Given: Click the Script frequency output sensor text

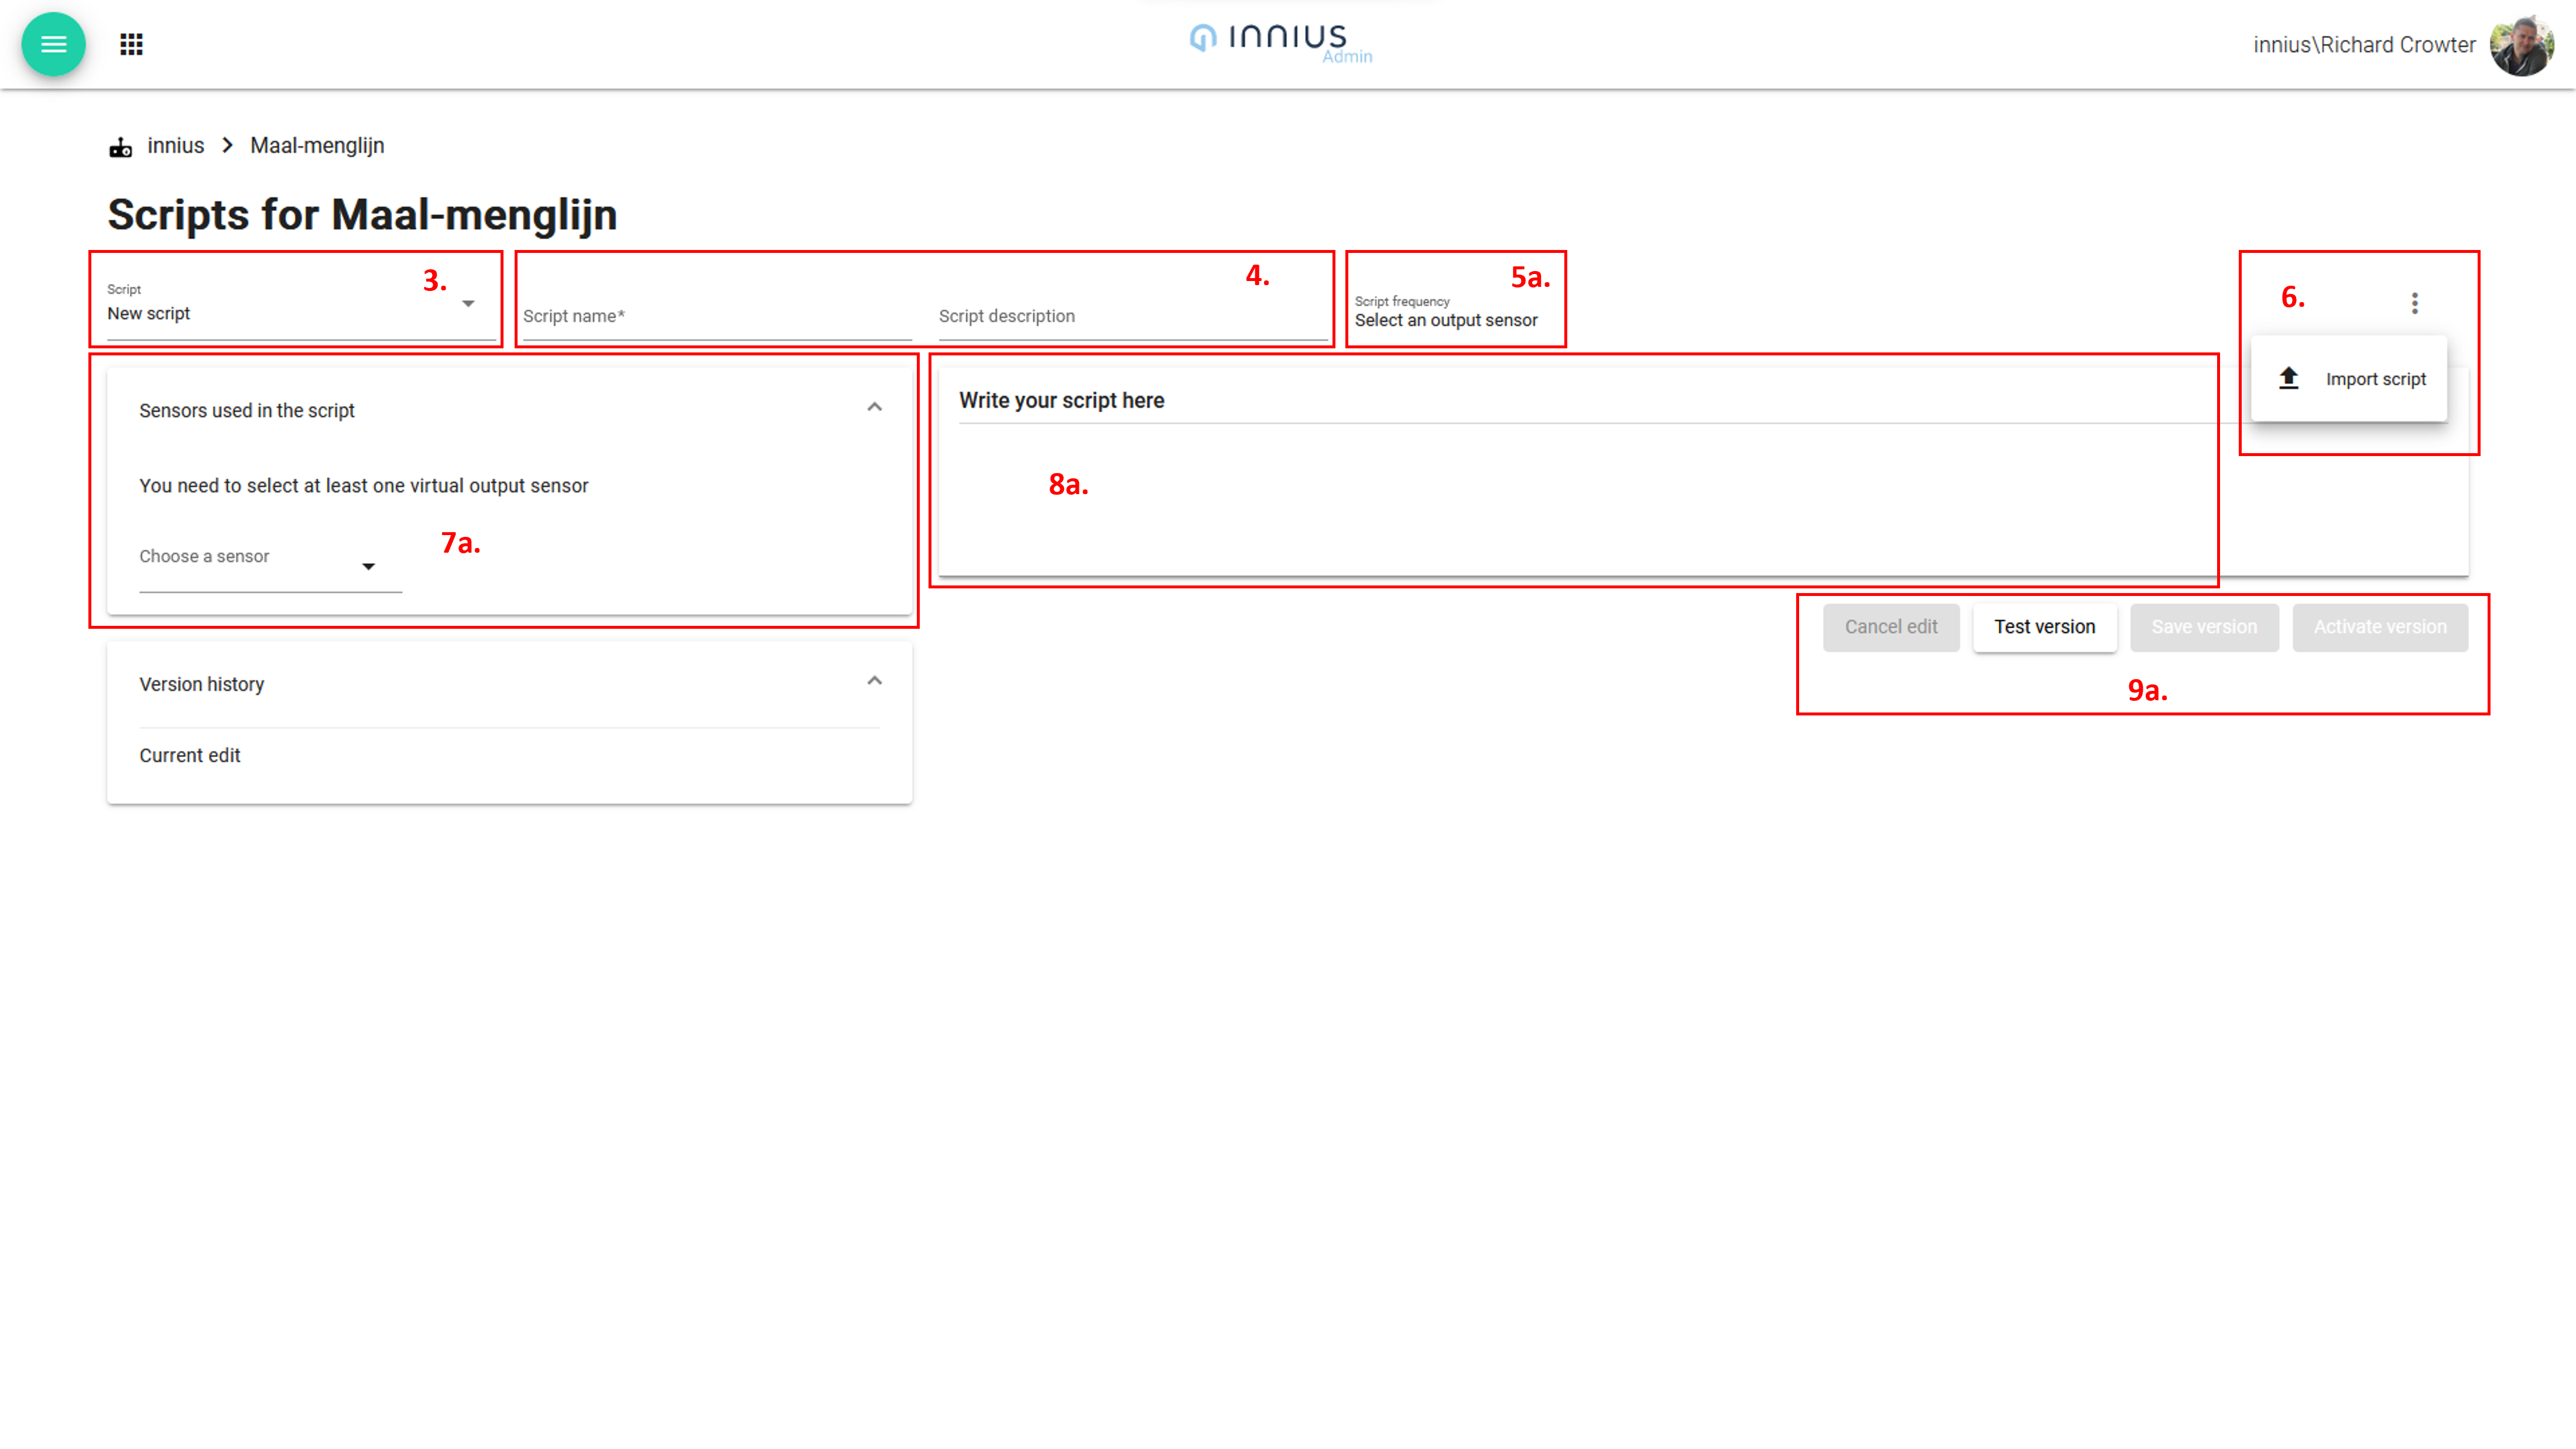Looking at the screenshot, I should [1446, 320].
